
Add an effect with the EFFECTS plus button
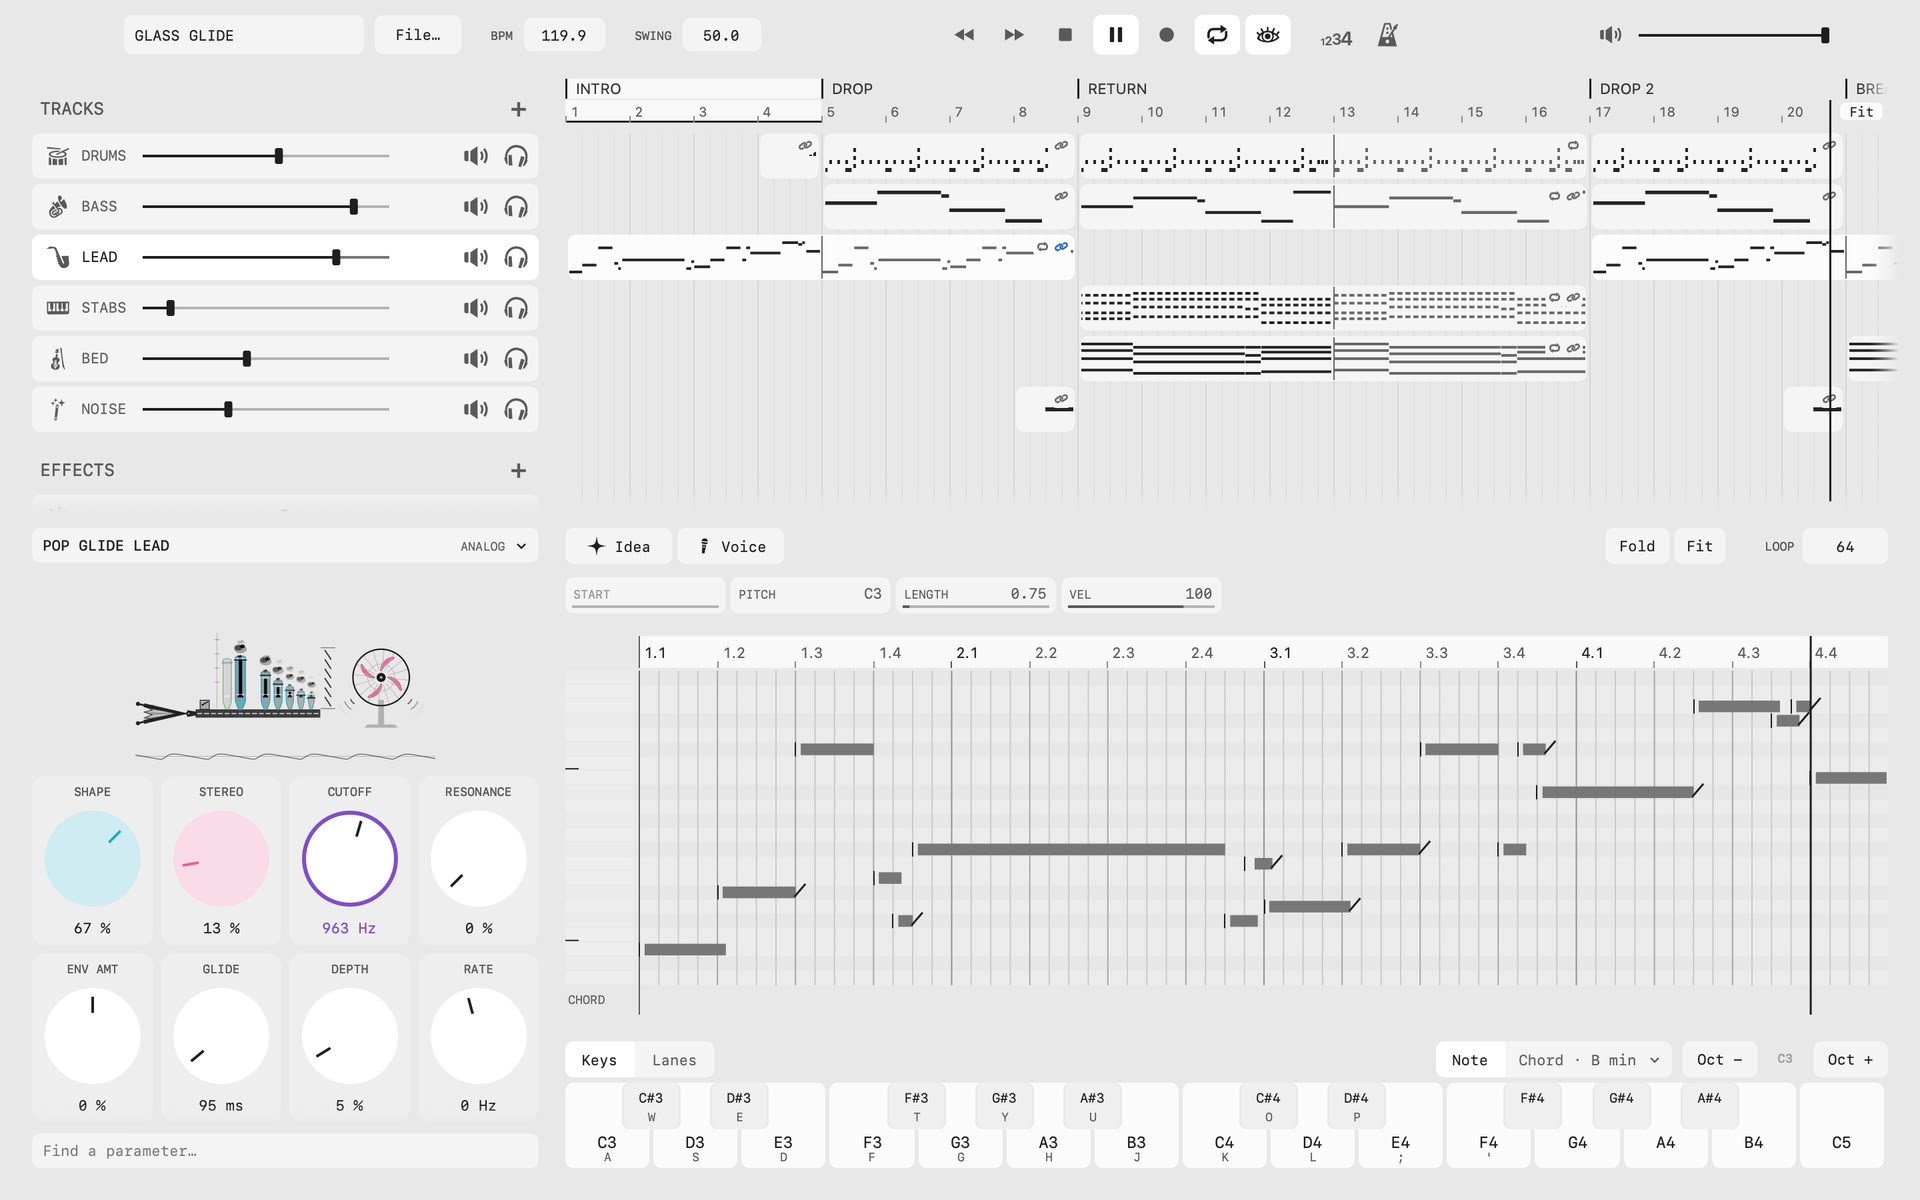[x=518, y=470]
